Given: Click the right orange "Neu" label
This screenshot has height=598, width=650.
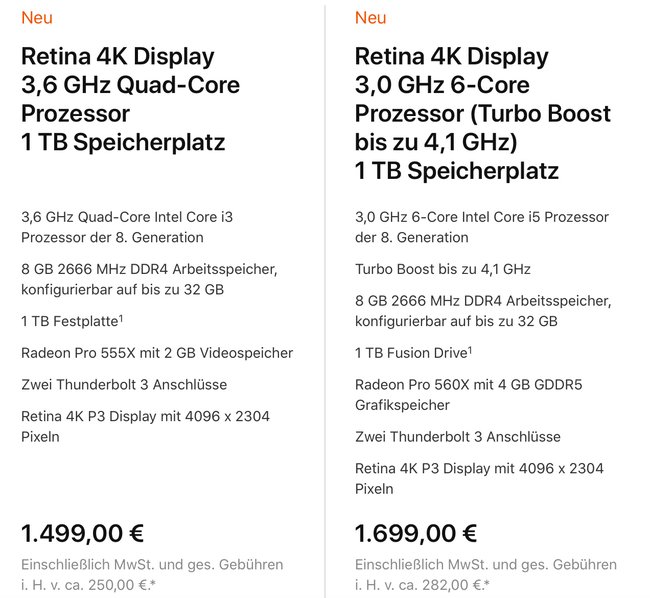Looking at the screenshot, I should pos(371,18).
